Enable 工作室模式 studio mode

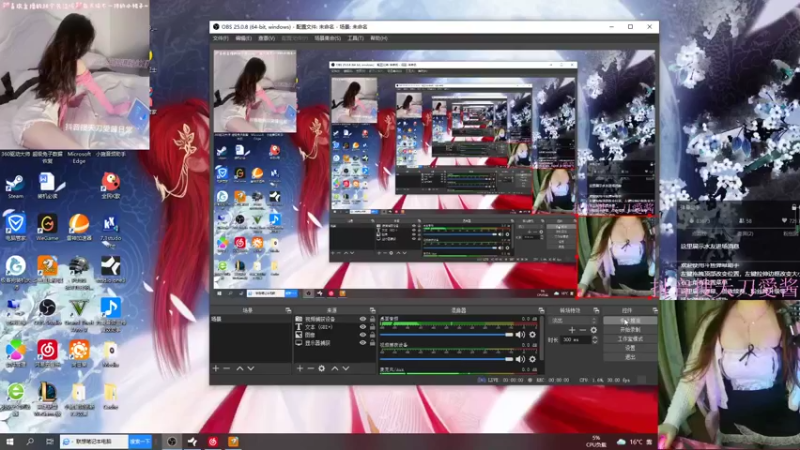630,339
